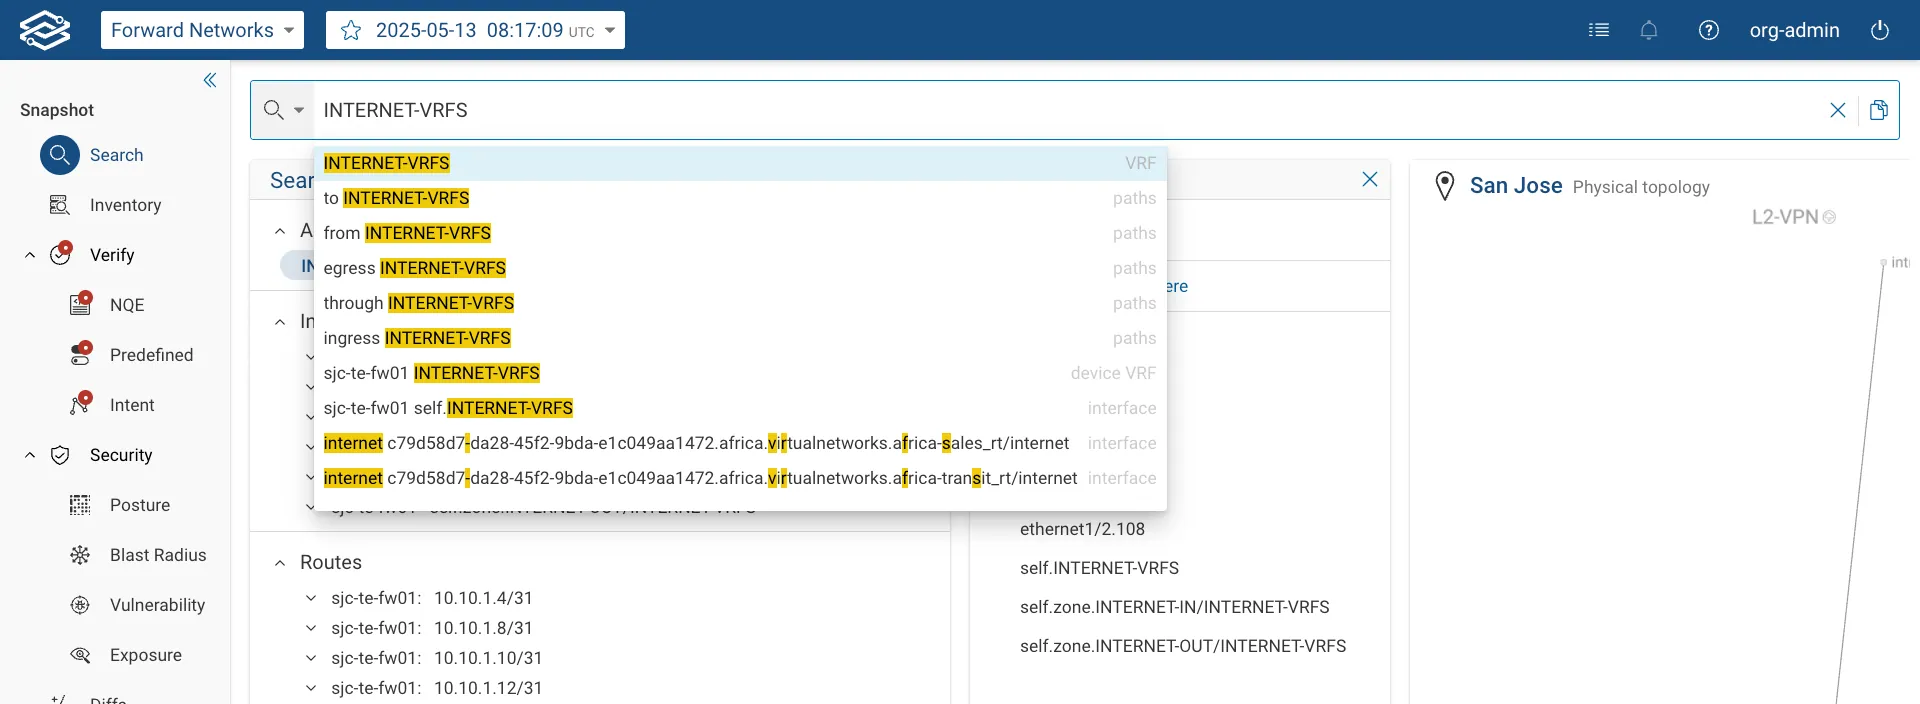1920x704 pixels.
Task: Open Posture in the sidebar
Action: [140, 505]
